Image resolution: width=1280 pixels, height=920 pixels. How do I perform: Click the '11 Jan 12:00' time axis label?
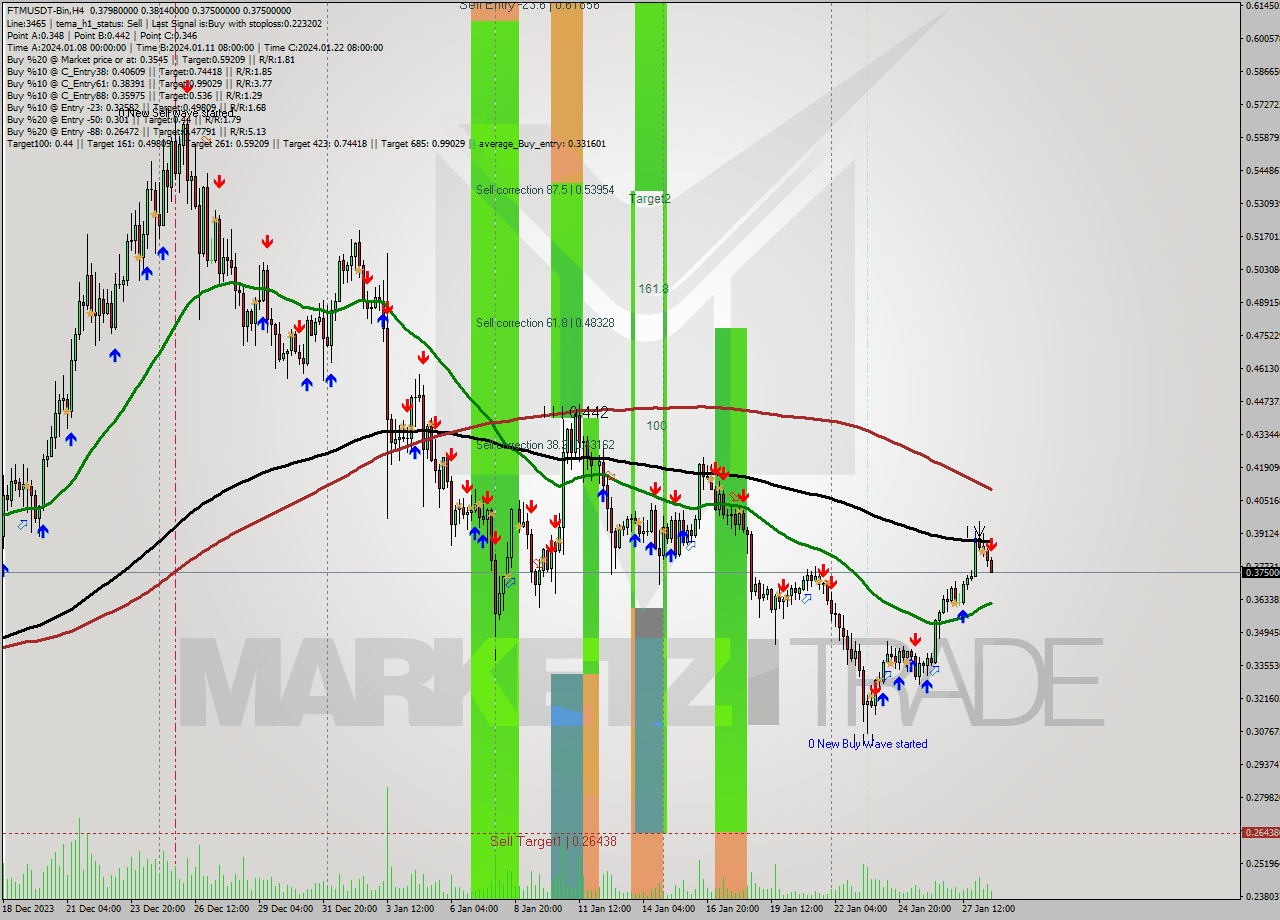click(x=604, y=909)
